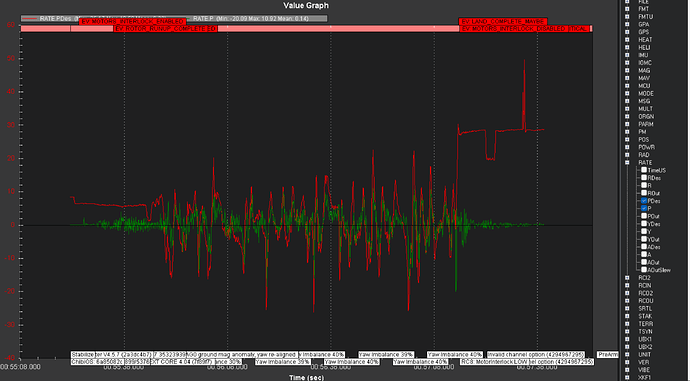690x381 pixels.
Task: Enable the RDes field checkbox
Action: tap(644, 178)
